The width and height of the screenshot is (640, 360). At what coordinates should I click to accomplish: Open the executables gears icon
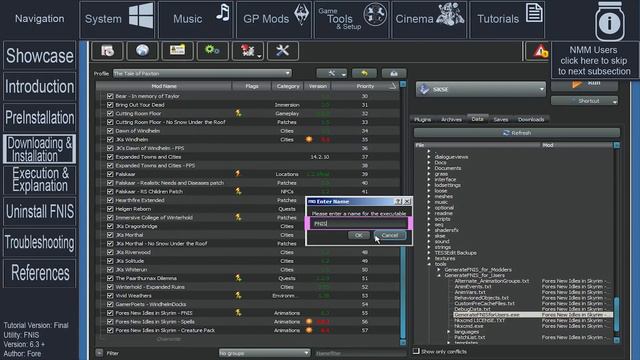[212, 51]
